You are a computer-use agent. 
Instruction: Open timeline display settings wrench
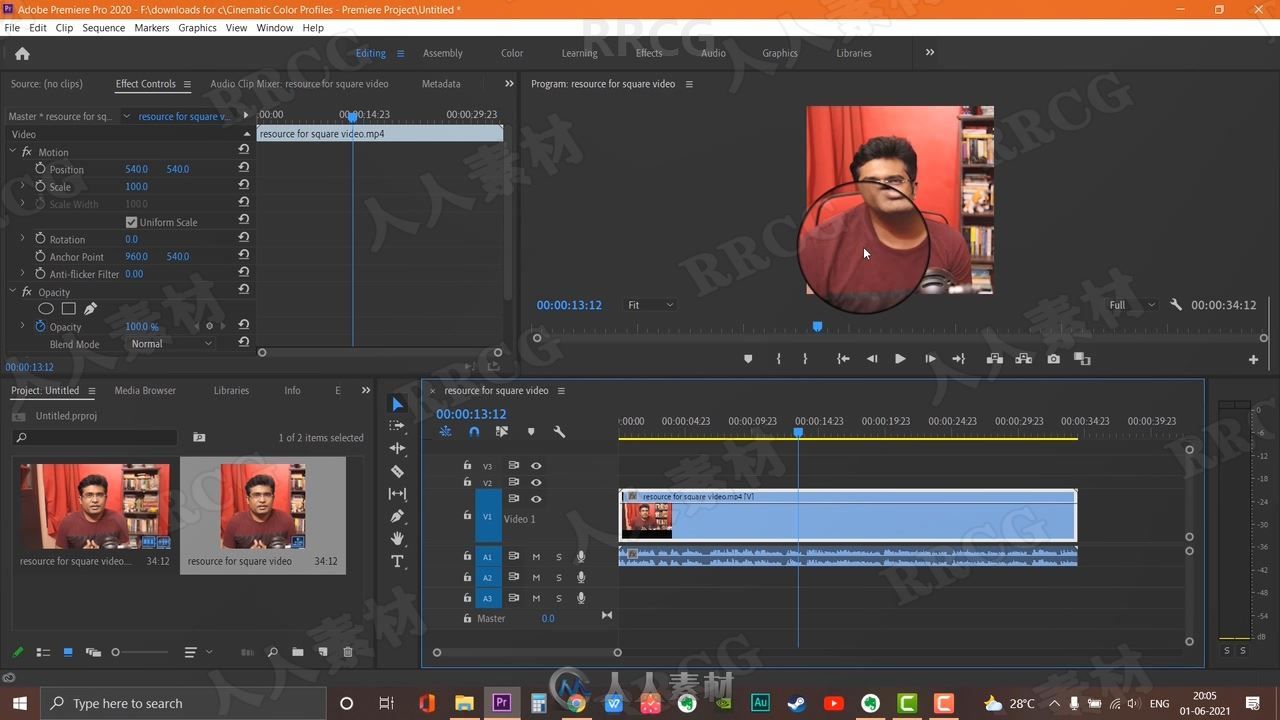(559, 432)
